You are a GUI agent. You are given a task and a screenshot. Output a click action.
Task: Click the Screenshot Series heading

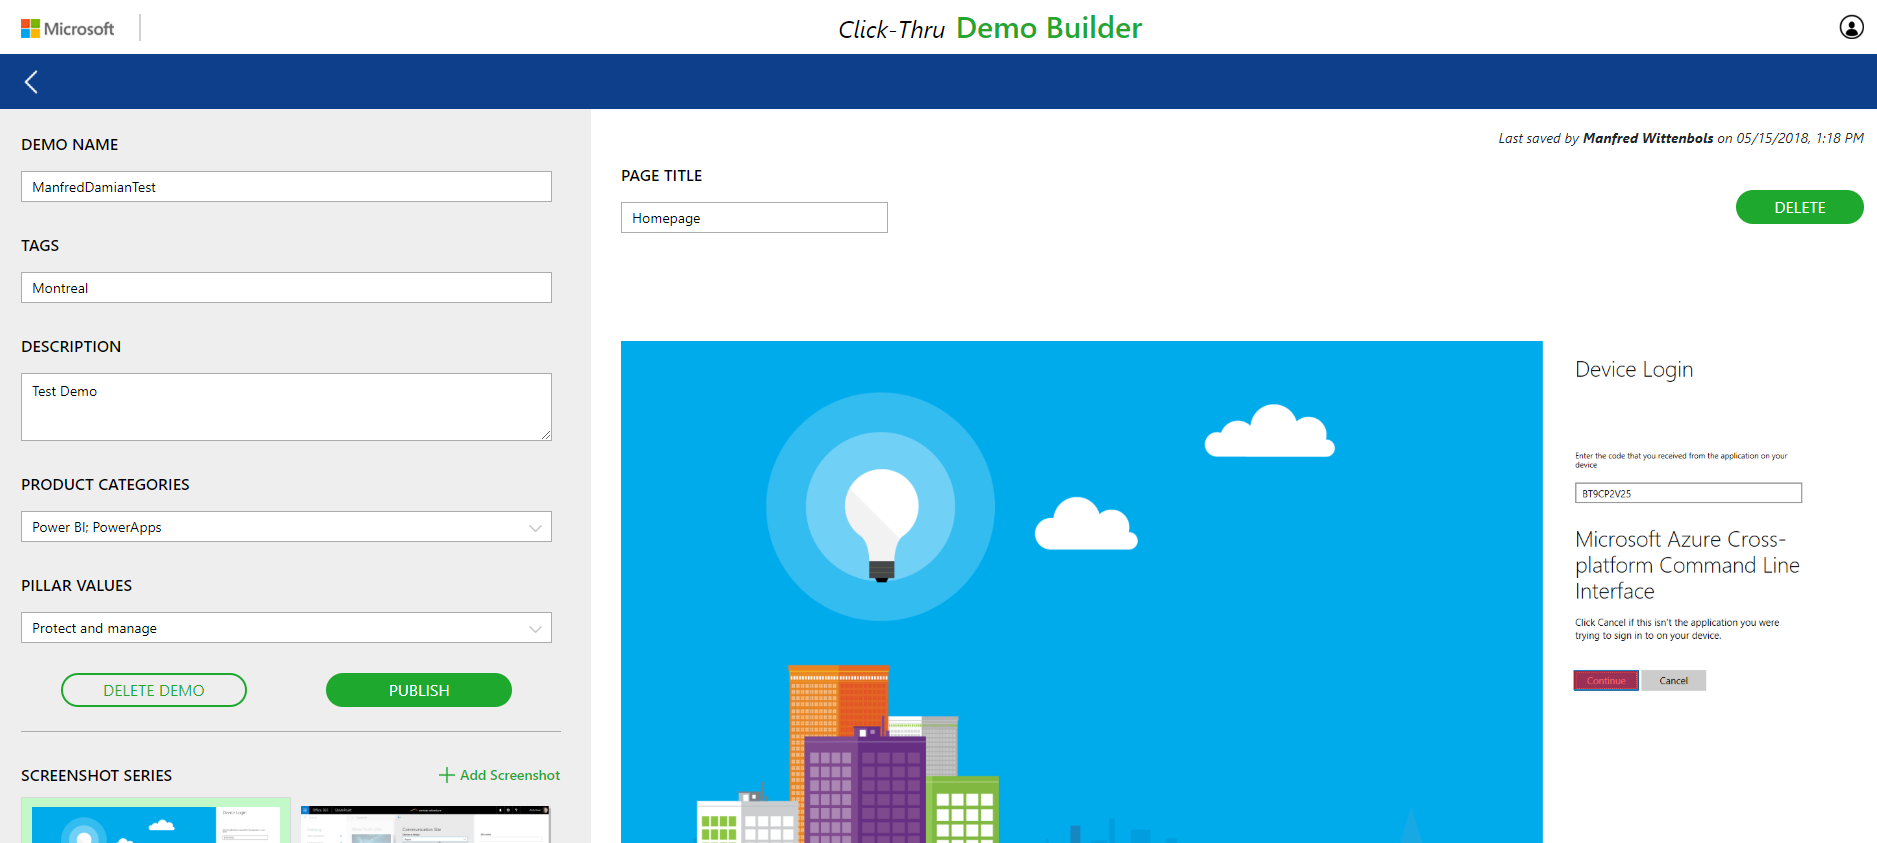tap(96, 775)
